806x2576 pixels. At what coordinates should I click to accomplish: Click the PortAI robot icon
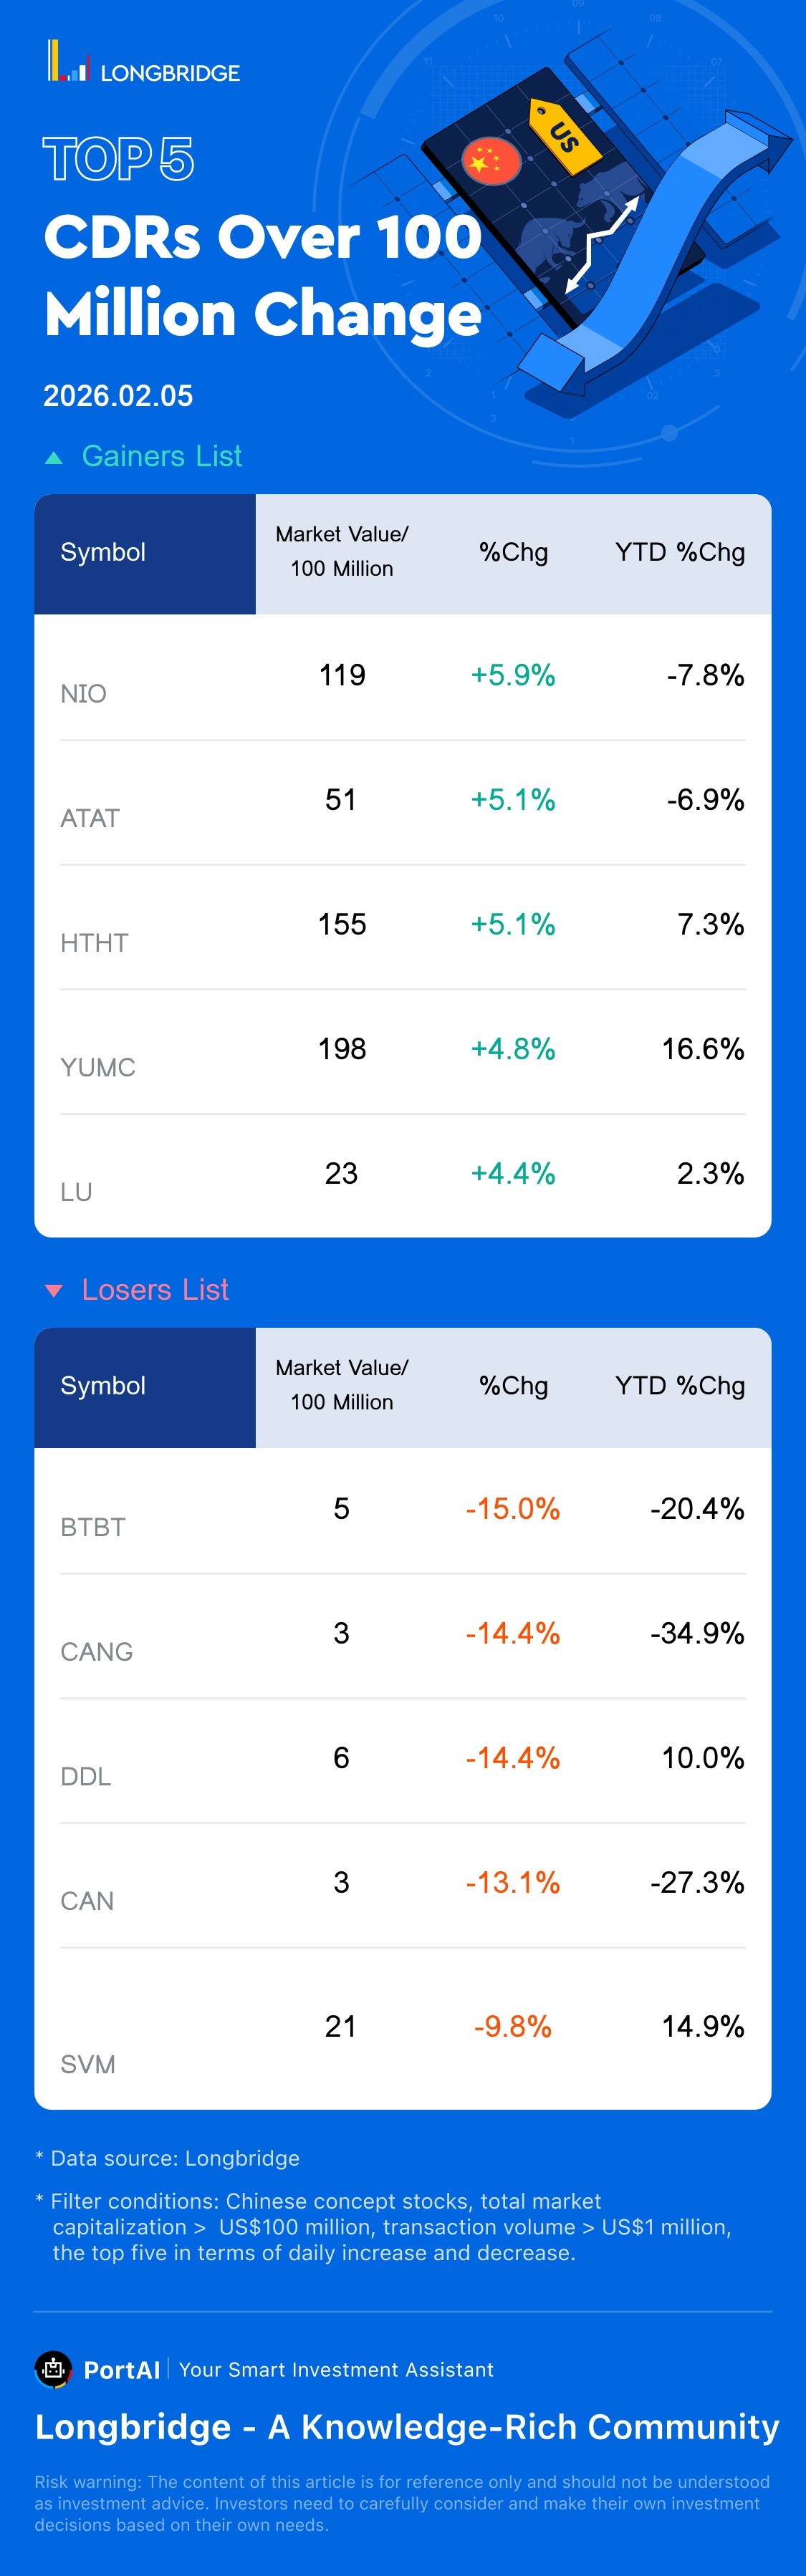[x=53, y=2368]
